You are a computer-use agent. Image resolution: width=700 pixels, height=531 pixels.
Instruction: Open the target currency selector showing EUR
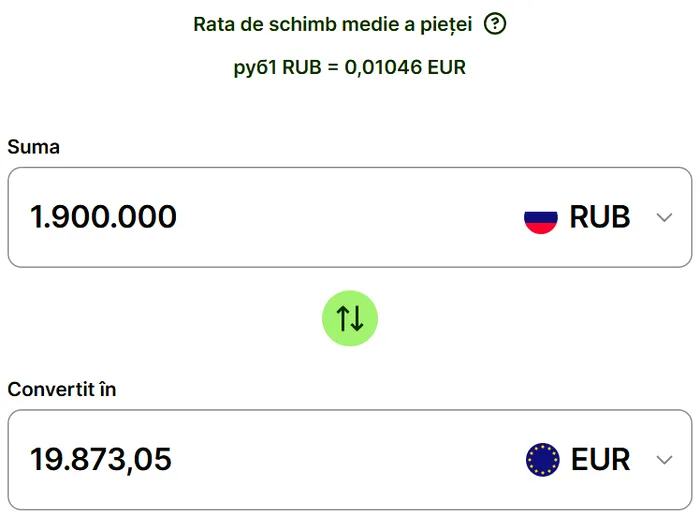pyautogui.click(x=598, y=460)
